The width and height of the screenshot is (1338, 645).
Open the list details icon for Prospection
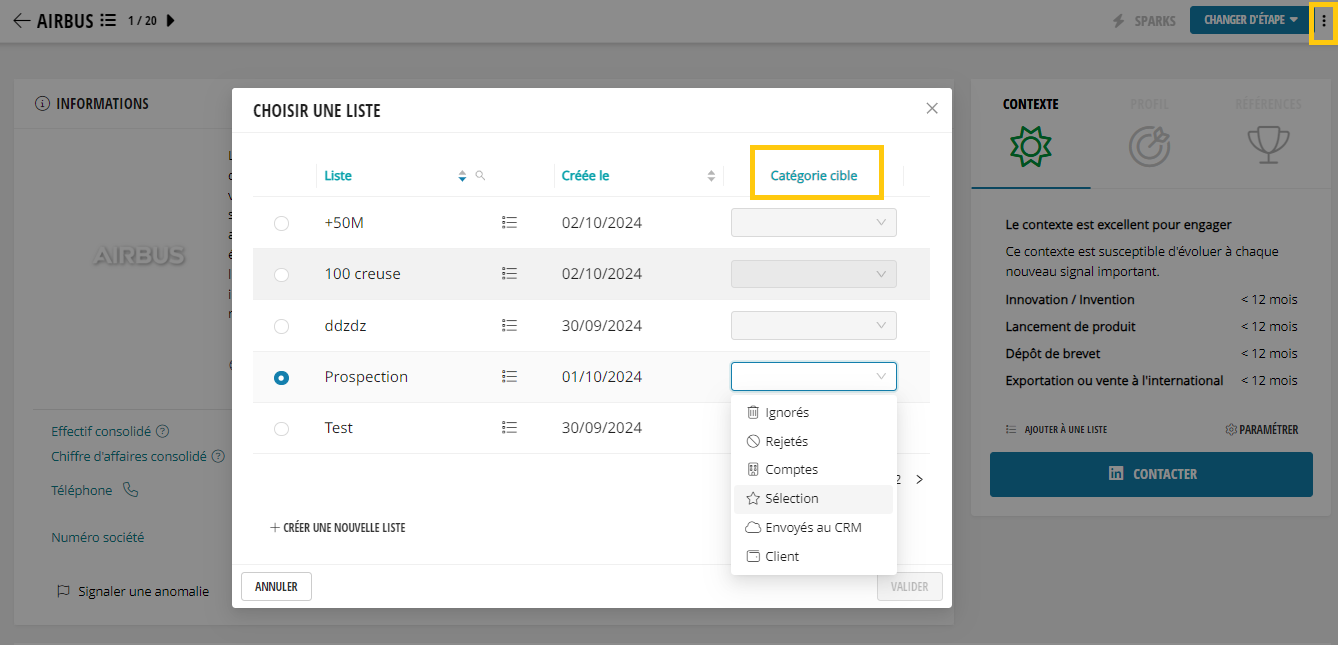click(x=509, y=376)
